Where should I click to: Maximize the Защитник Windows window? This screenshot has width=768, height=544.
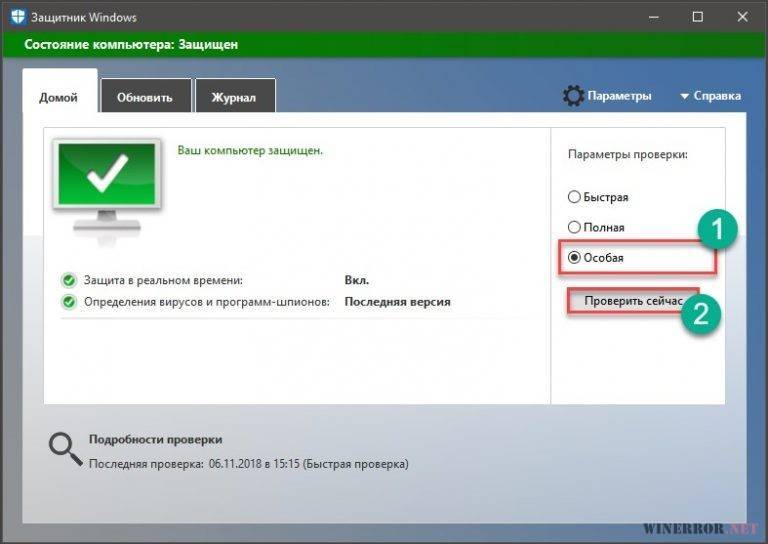(698, 17)
